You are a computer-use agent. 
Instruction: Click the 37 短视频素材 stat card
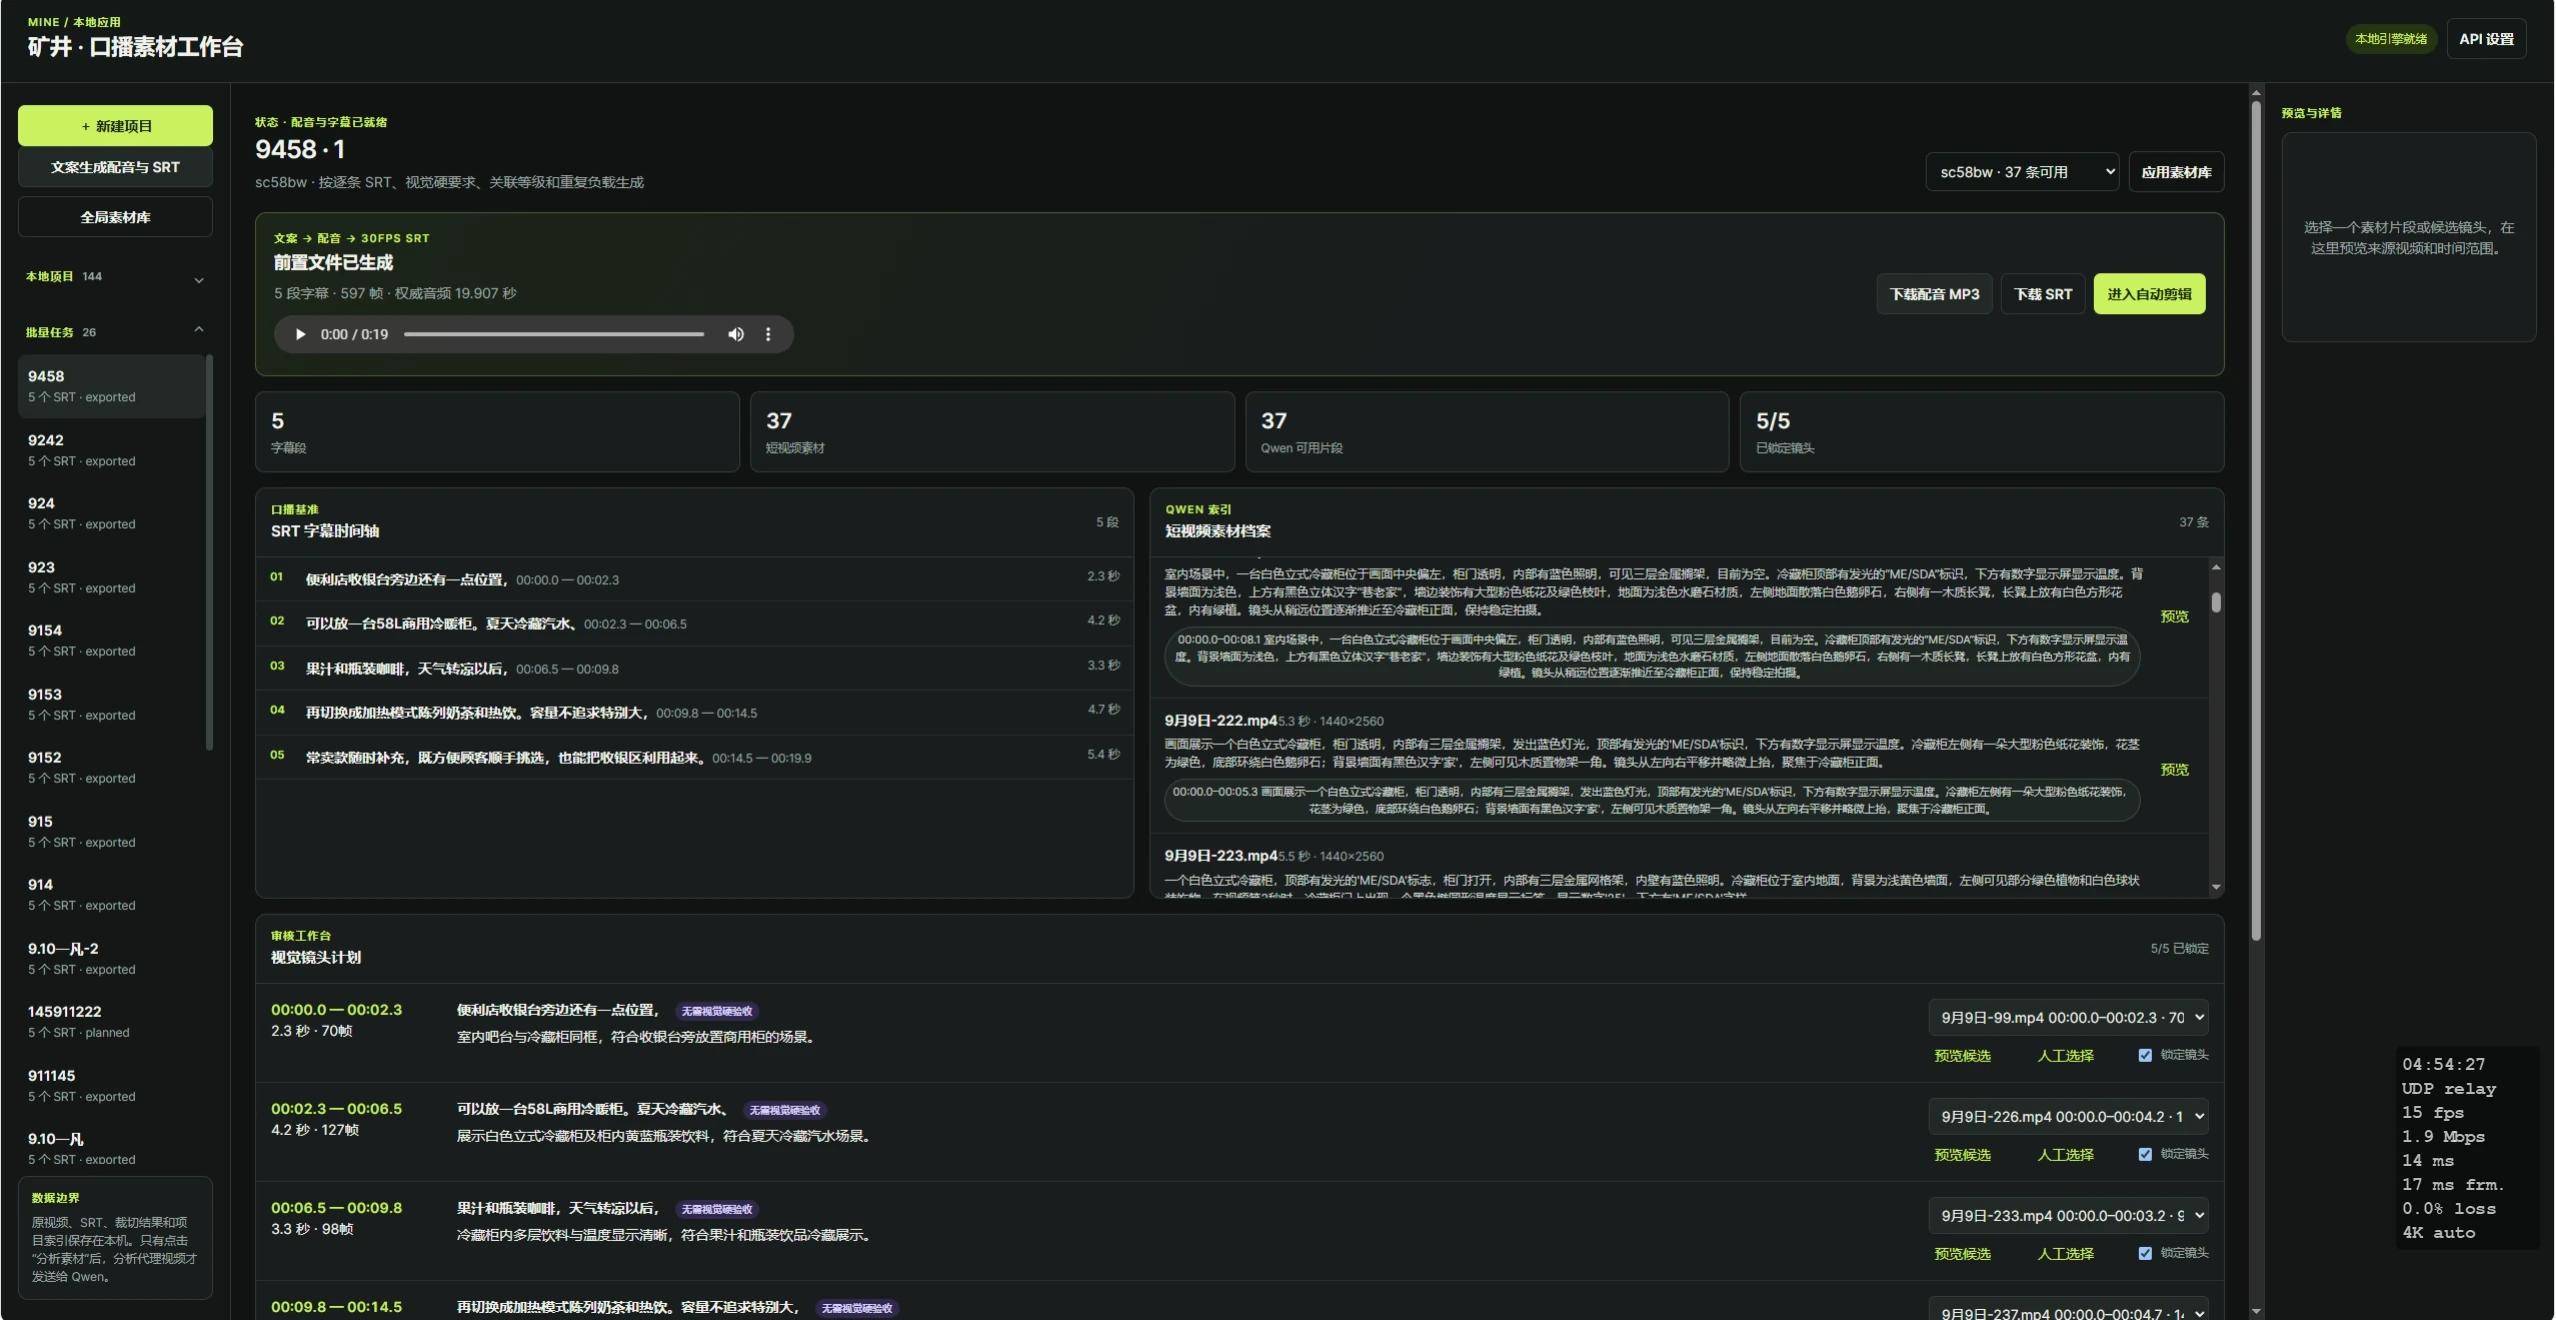(992, 432)
